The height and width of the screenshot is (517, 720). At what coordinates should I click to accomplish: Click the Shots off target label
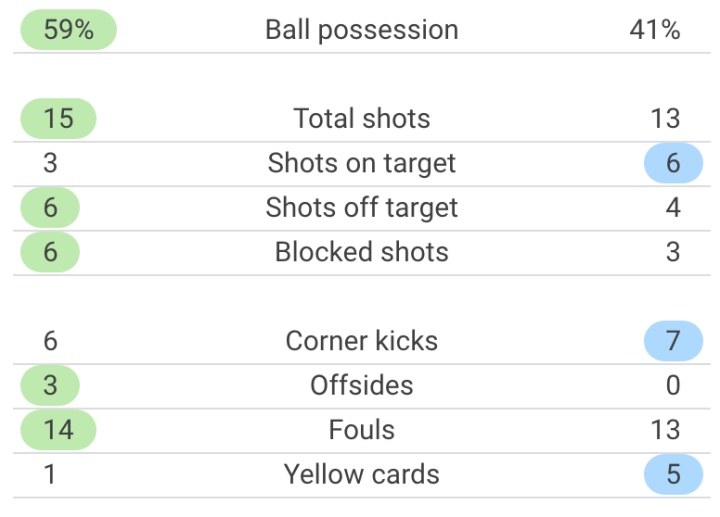click(361, 208)
